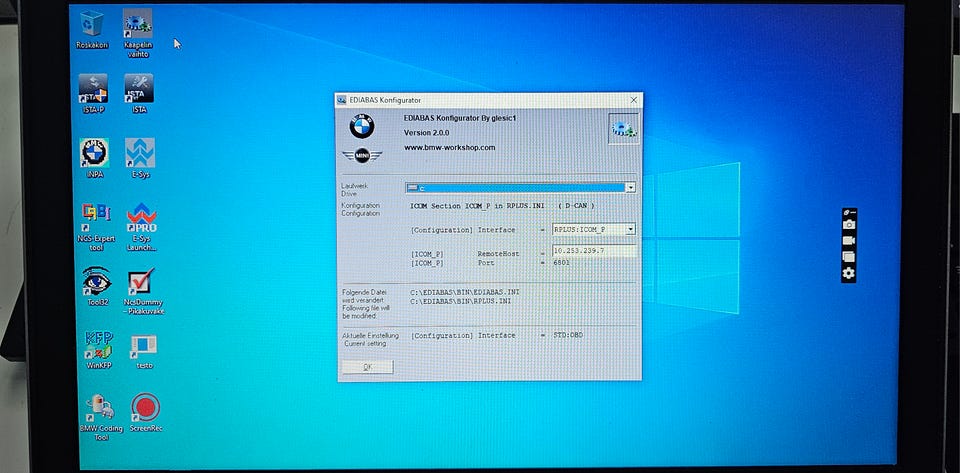
Task: Click the MINI logo in the dialog
Action: point(362,155)
